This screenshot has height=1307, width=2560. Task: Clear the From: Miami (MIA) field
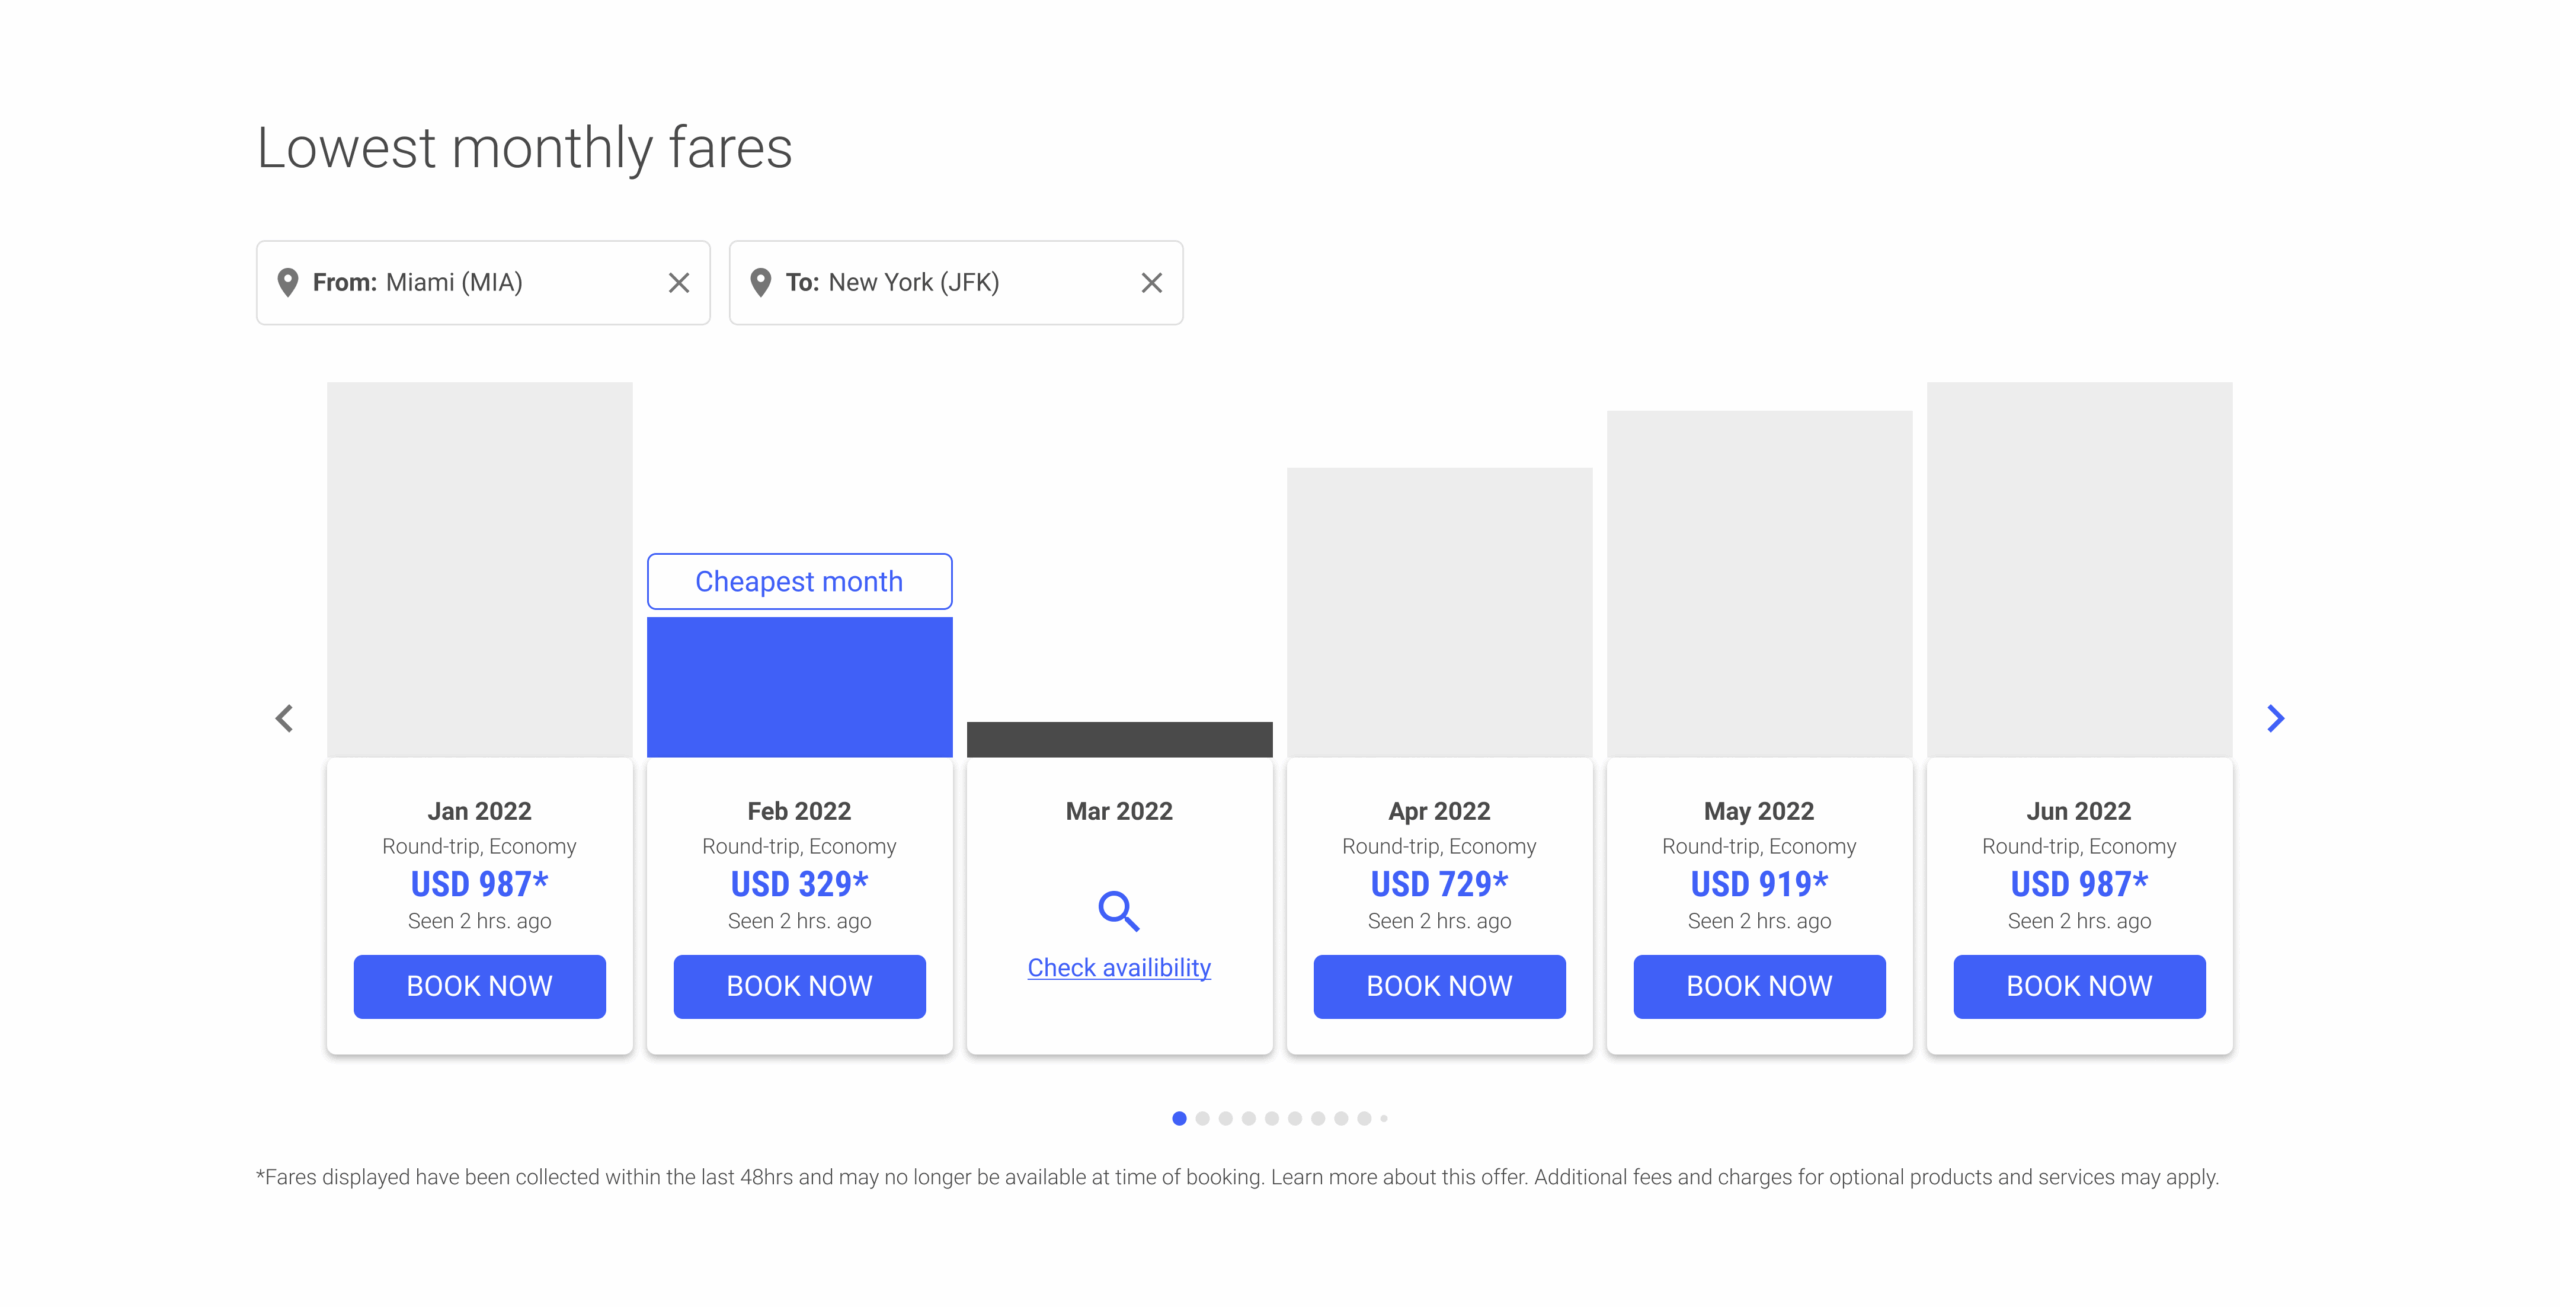point(679,283)
